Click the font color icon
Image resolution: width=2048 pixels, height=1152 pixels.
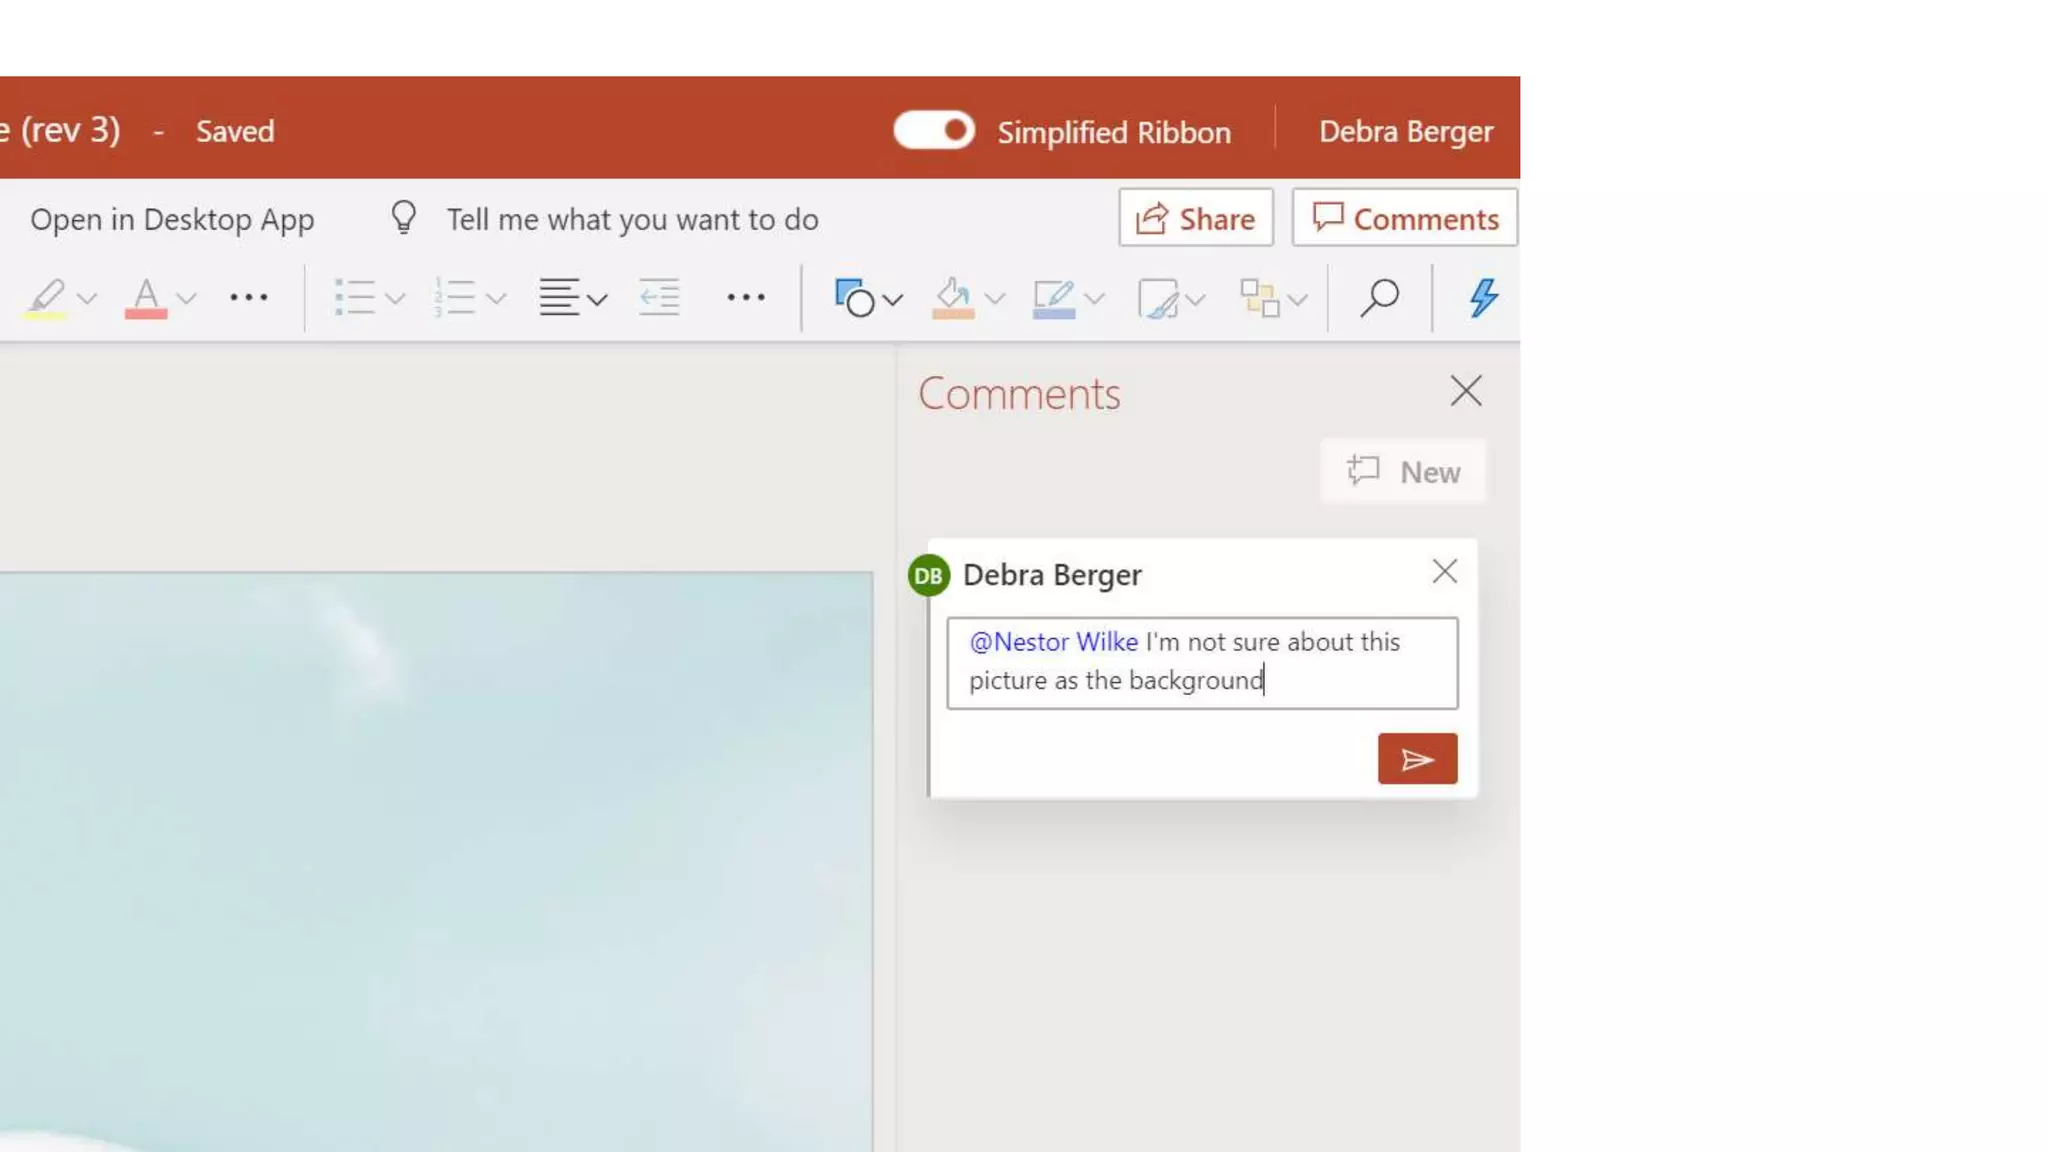tap(146, 298)
